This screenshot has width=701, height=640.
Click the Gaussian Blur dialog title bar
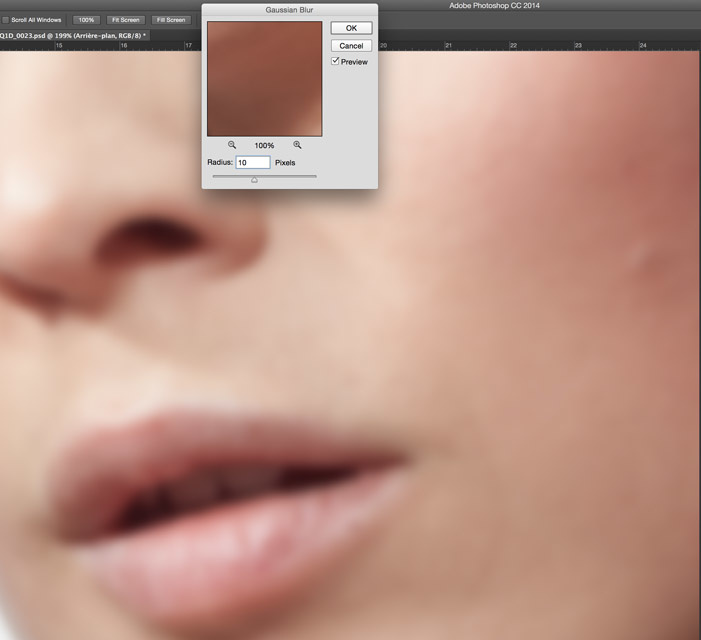289,10
